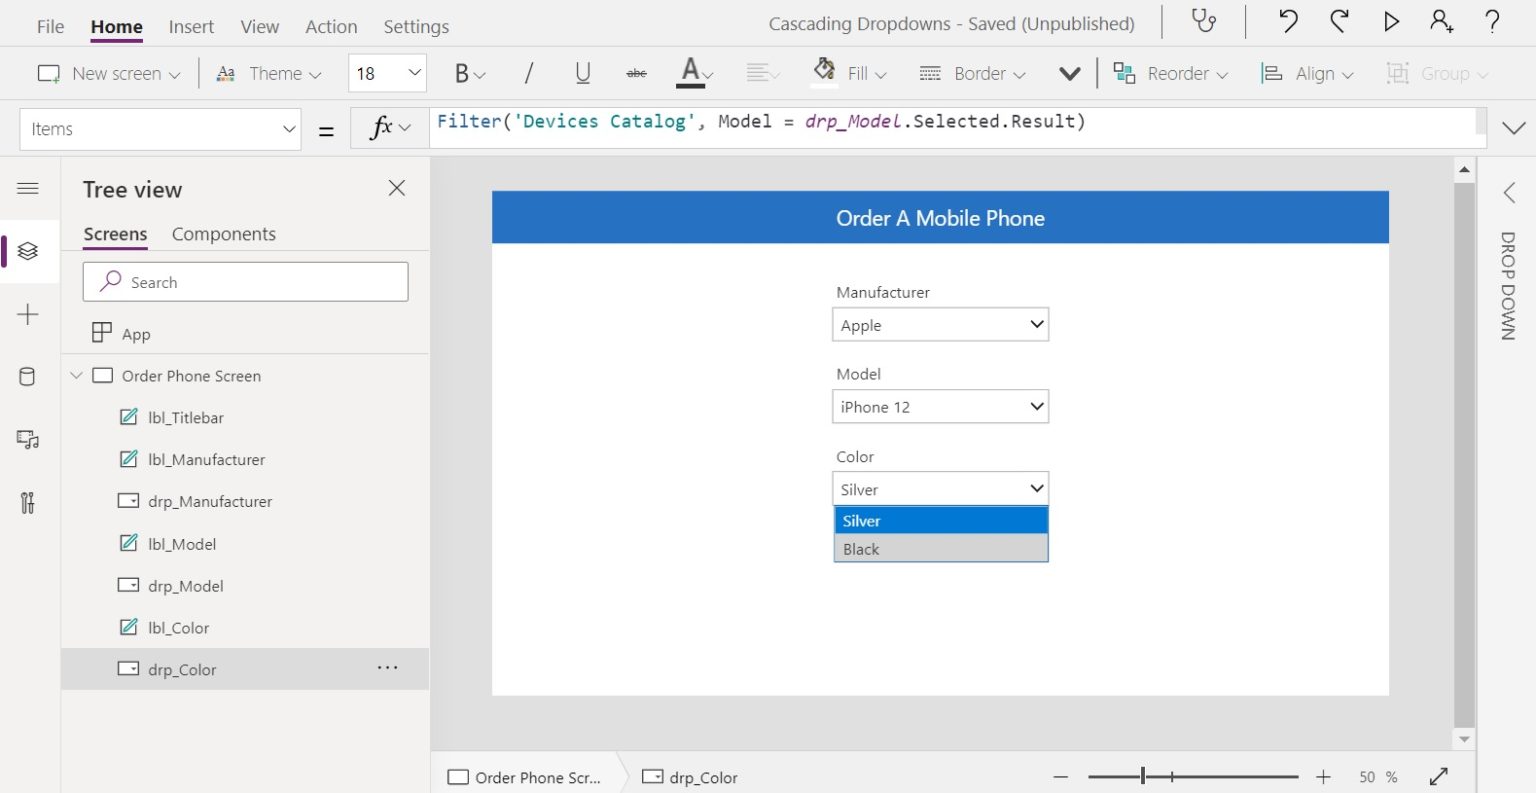
Task: Redo the last action
Action: click(x=1340, y=21)
